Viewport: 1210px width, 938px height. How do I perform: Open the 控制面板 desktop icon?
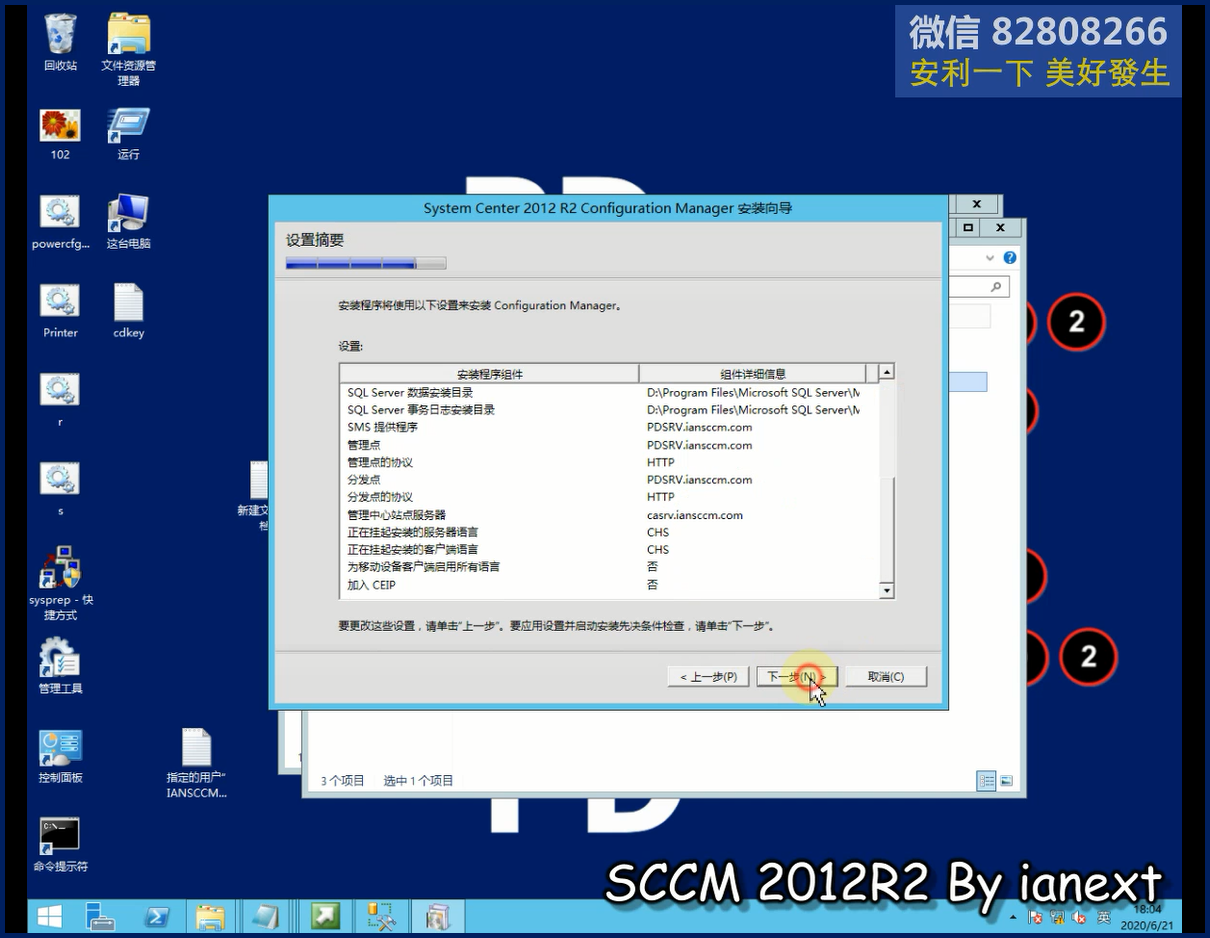click(60, 756)
